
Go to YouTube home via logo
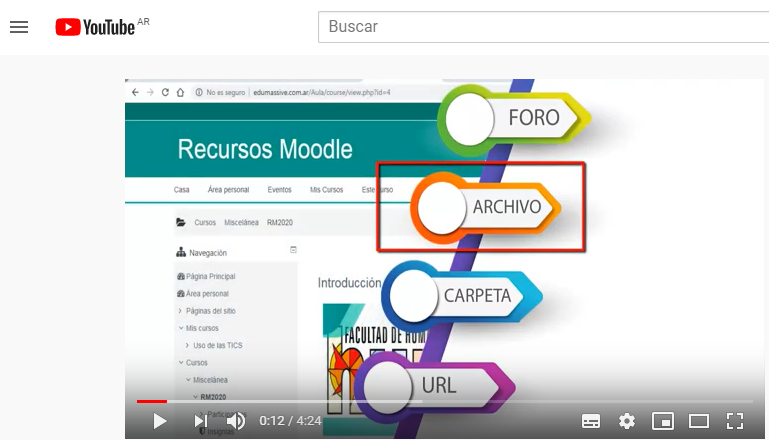pos(94,27)
